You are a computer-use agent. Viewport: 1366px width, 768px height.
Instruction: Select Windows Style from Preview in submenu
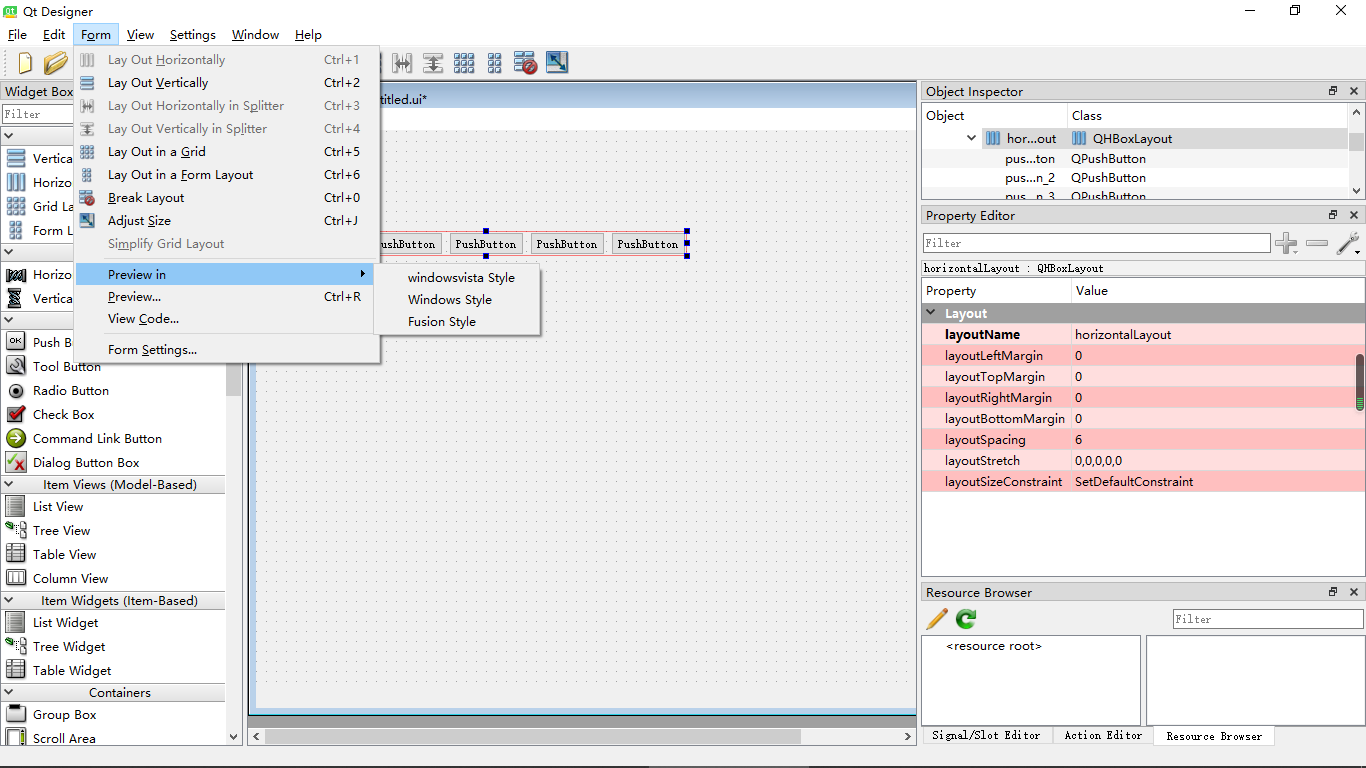click(x=450, y=299)
